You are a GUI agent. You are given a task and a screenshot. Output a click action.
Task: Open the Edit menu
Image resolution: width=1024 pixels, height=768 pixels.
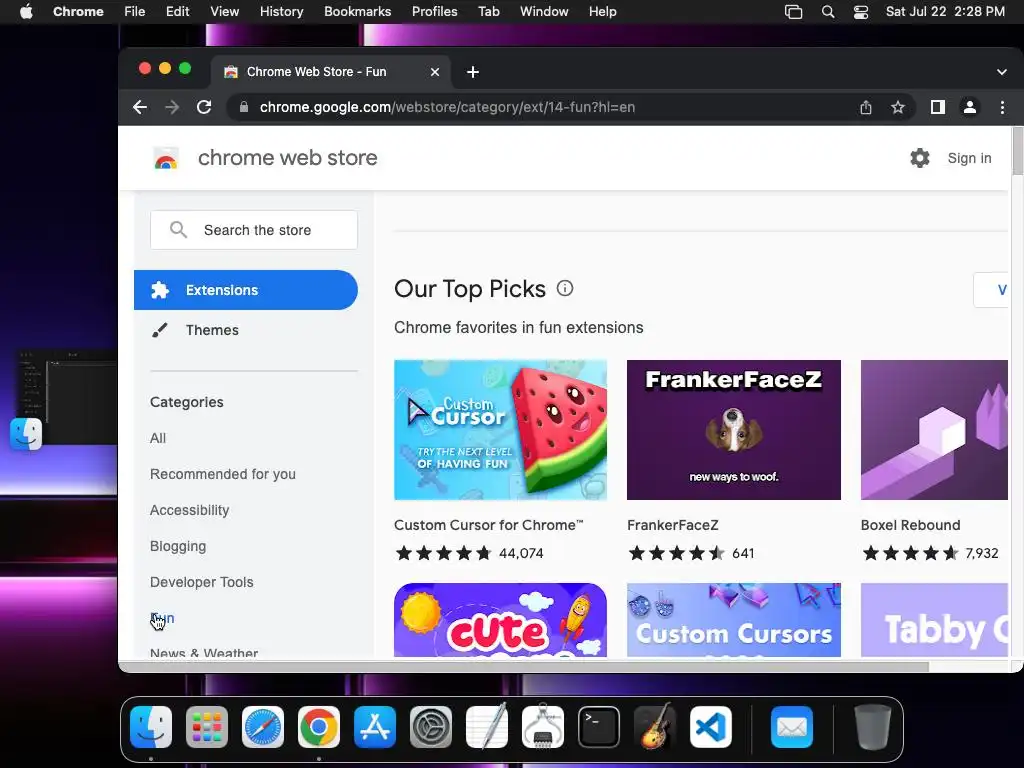click(x=177, y=12)
